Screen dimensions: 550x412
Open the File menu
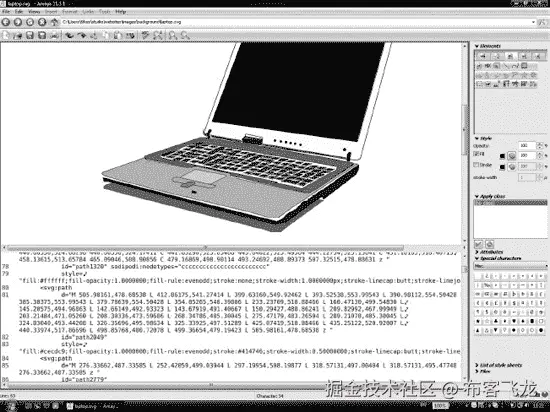coord(6,12)
